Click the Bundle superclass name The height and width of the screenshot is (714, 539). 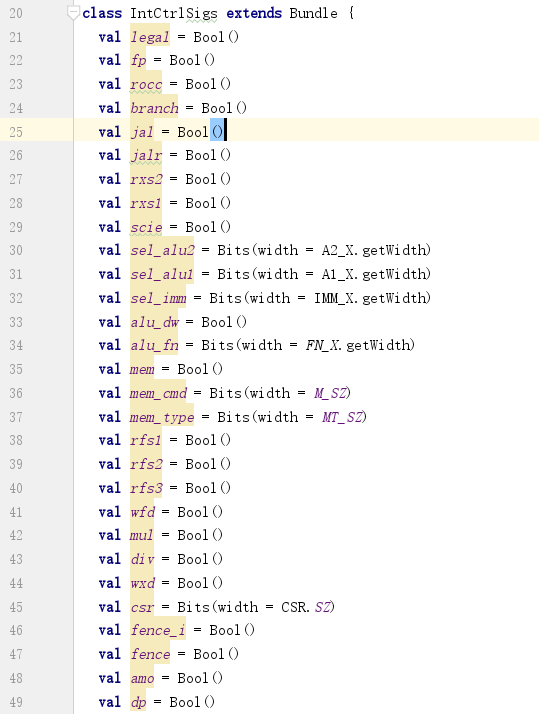313,13
